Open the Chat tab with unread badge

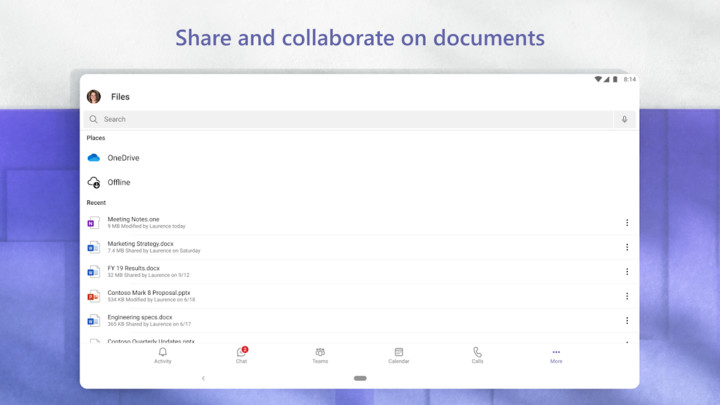[x=241, y=355]
